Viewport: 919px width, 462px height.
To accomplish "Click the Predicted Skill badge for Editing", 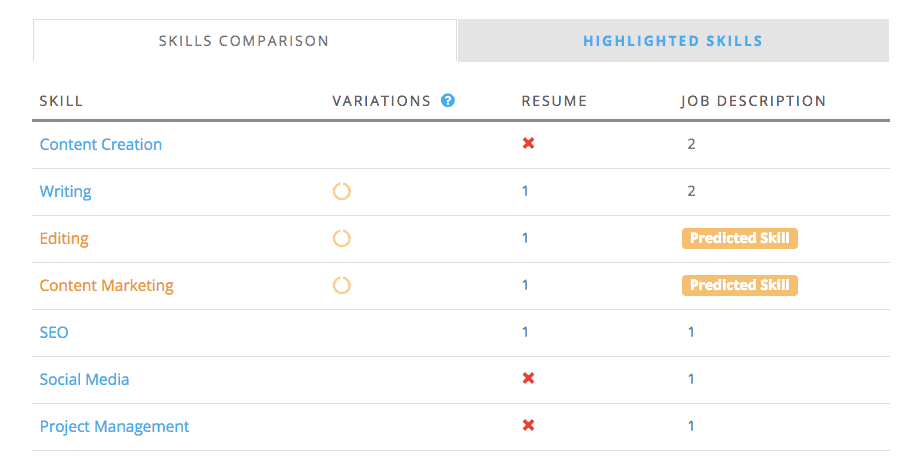I will point(740,238).
